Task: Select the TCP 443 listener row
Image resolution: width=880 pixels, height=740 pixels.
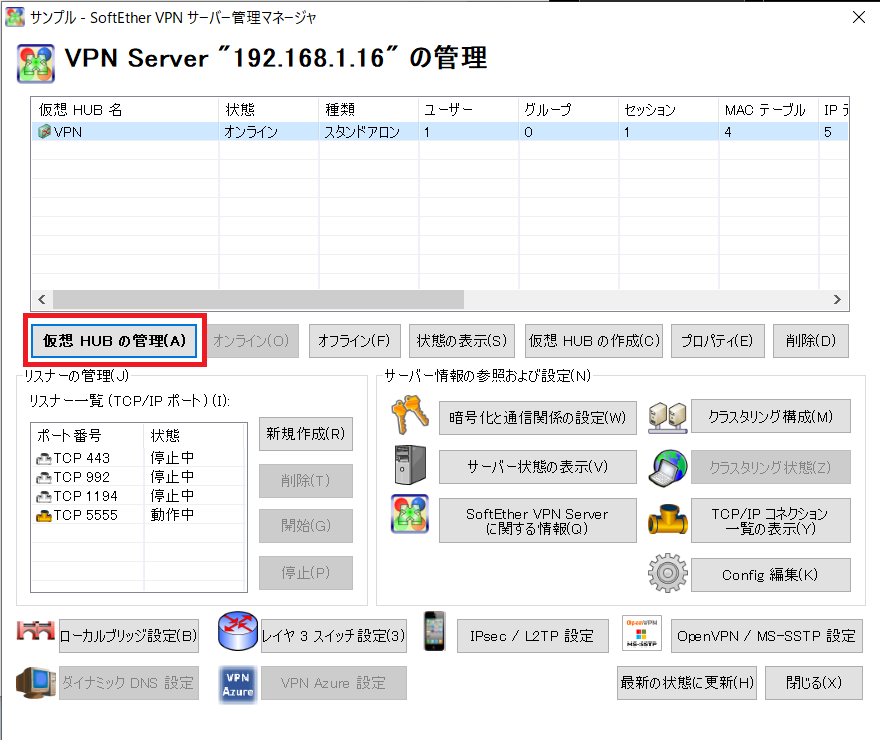Action: (139, 458)
